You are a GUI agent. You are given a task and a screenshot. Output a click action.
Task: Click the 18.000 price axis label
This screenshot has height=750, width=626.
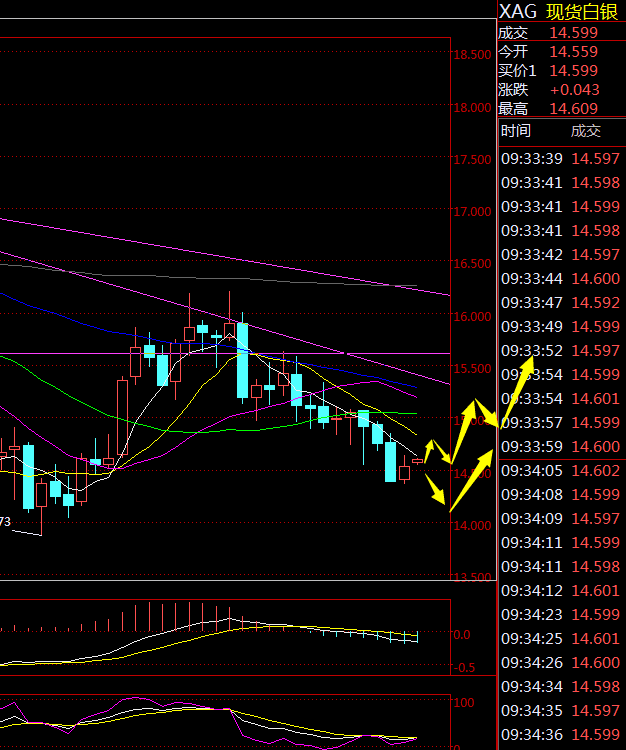[472, 108]
